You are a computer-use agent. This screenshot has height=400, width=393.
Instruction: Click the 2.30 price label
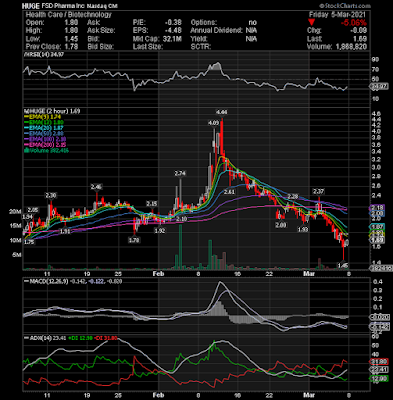point(51,195)
